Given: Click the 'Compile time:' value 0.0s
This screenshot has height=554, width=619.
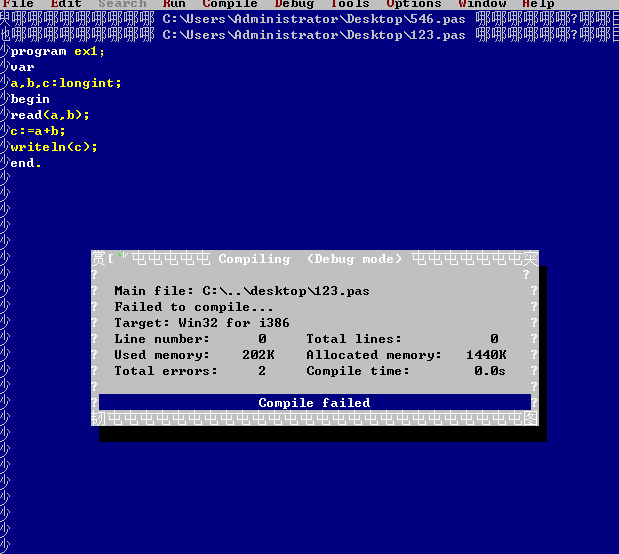Looking at the screenshot, I should (x=490, y=371).
